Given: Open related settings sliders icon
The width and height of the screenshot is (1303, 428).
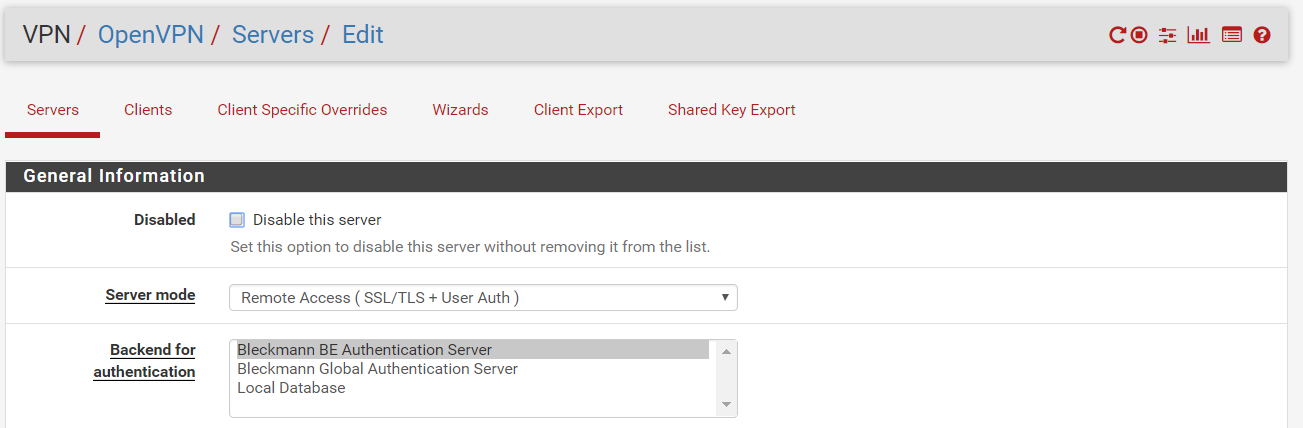Looking at the screenshot, I should click(x=1167, y=35).
